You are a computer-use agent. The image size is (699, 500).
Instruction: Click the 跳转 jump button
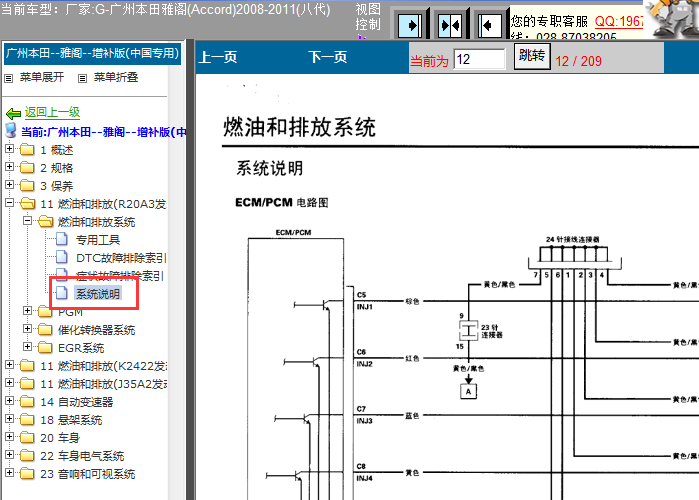[x=532, y=56]
